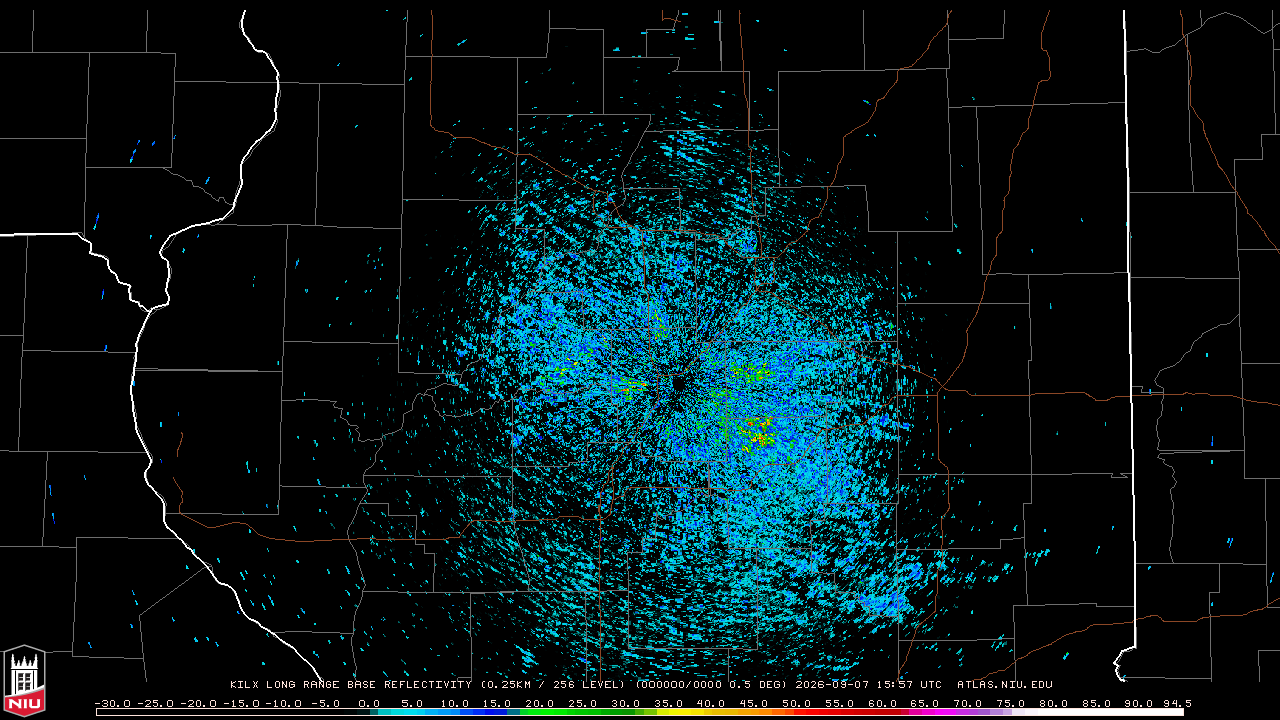
Task: Click the strong echo southeast of radar center
Action: point(761,435)
